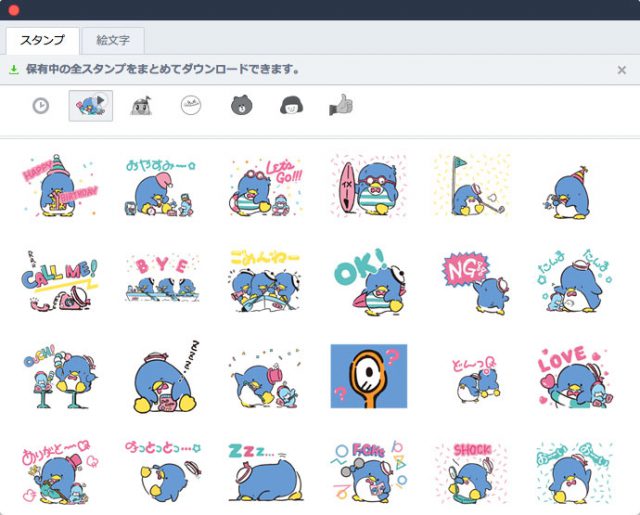Select the Brown bear sticker pack icon
640x515 pixels.
pos(242,106)
